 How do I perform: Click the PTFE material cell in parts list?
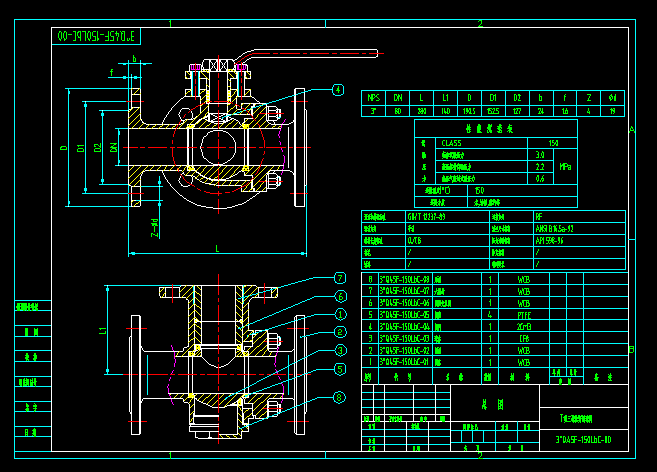pyautogui.click(x=523, y=314)
